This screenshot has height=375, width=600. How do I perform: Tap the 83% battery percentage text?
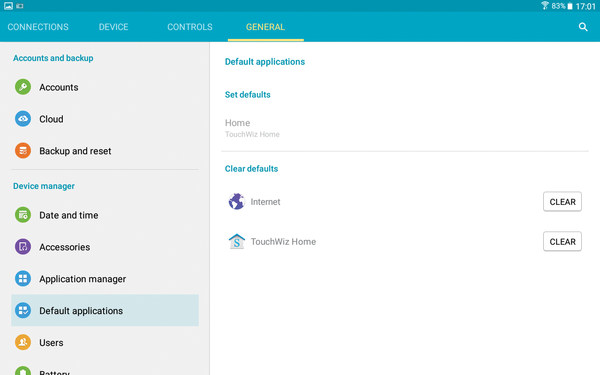pyautogui.click(x=558, y=6)
